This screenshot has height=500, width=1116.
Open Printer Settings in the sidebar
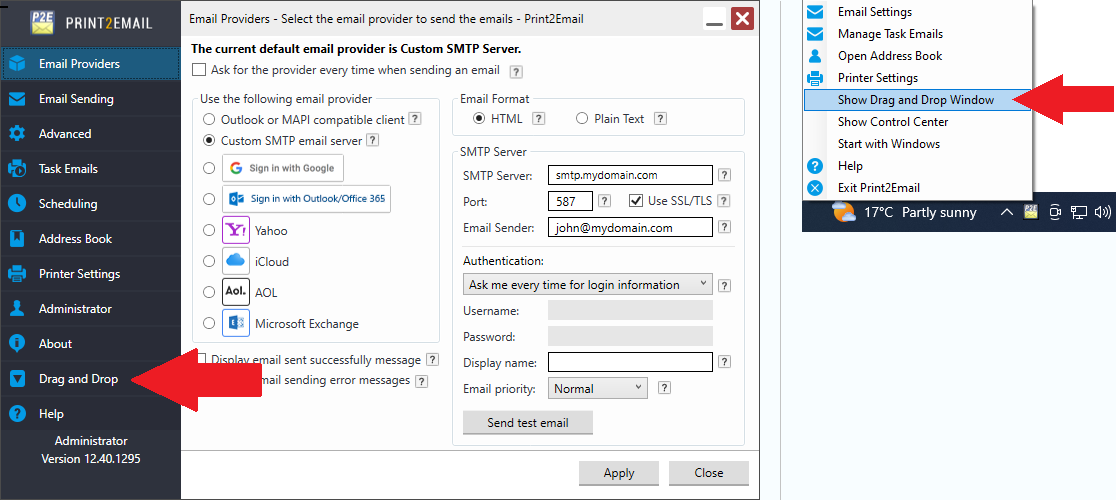click(79, 274)
